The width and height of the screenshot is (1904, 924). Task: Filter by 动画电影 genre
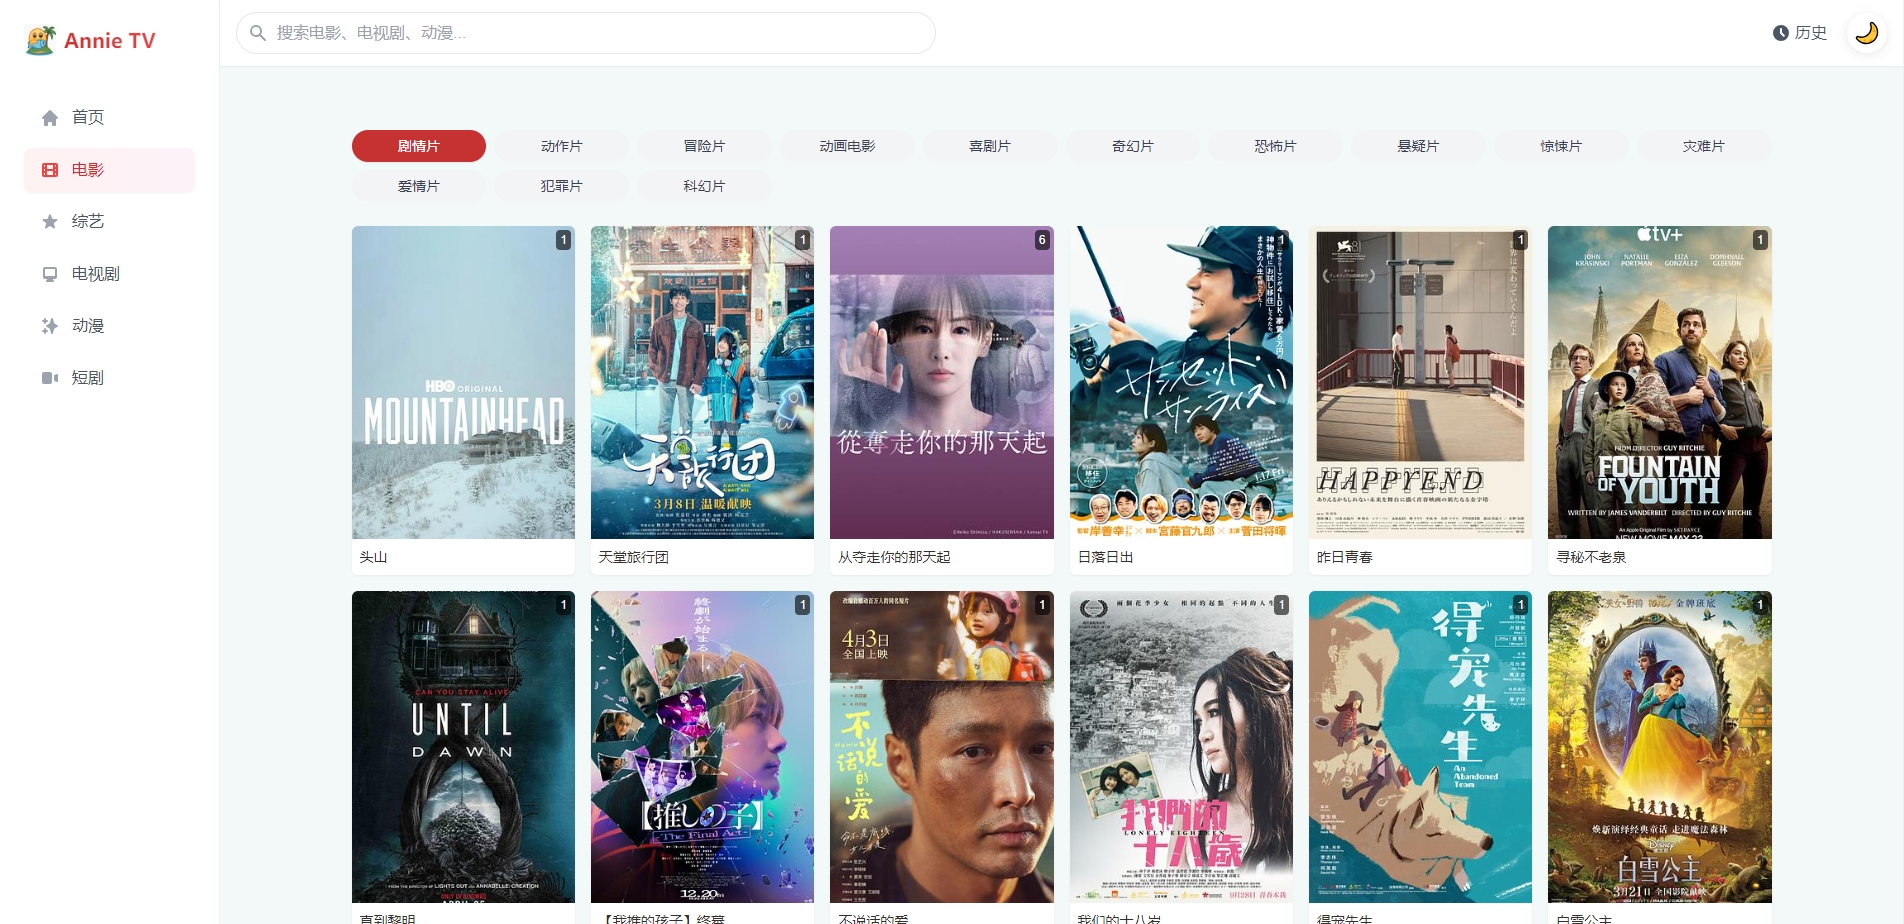click(848, 146)
